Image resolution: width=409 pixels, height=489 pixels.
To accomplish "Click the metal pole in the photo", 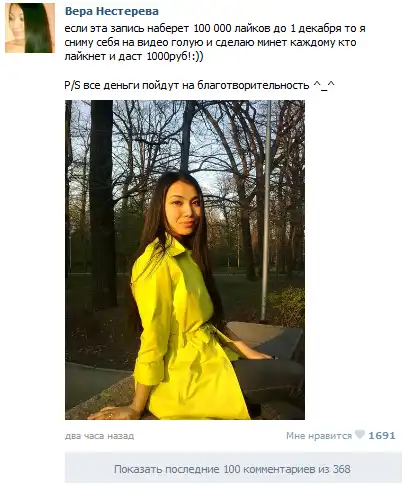I will tap(266, 210).
